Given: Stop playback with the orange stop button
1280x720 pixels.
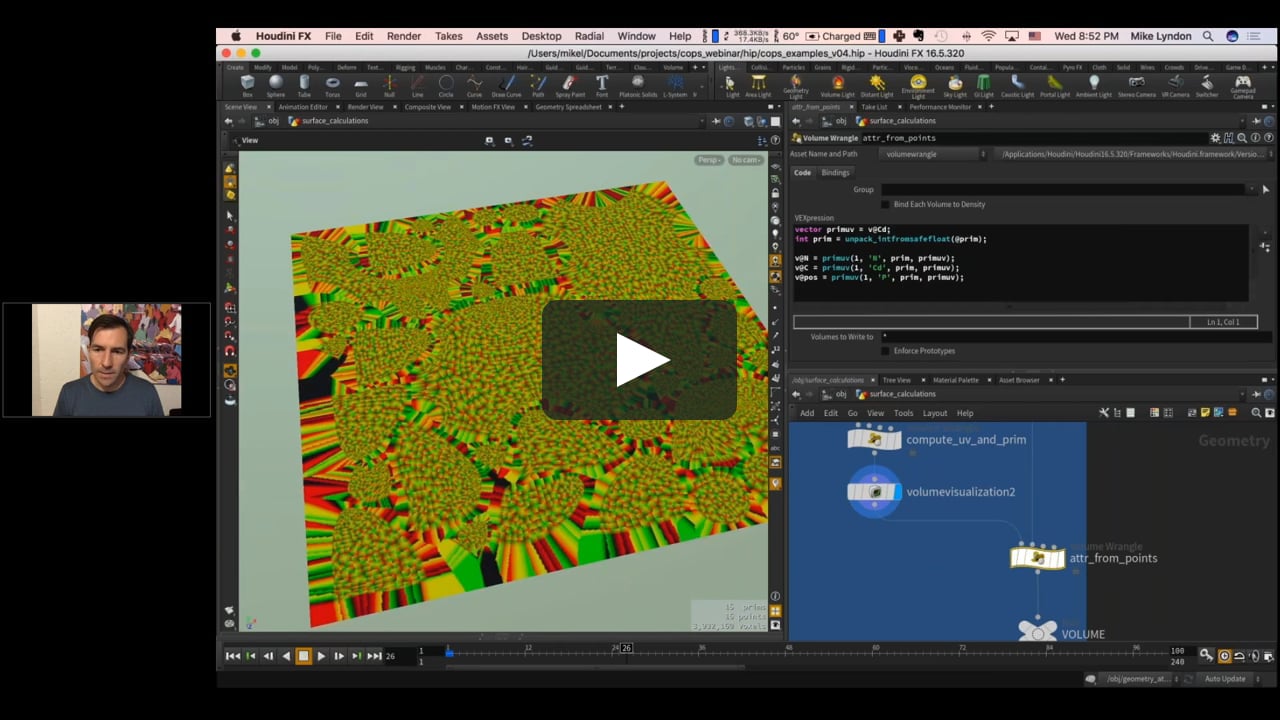Looking at the screenshot, I should 303,656.
